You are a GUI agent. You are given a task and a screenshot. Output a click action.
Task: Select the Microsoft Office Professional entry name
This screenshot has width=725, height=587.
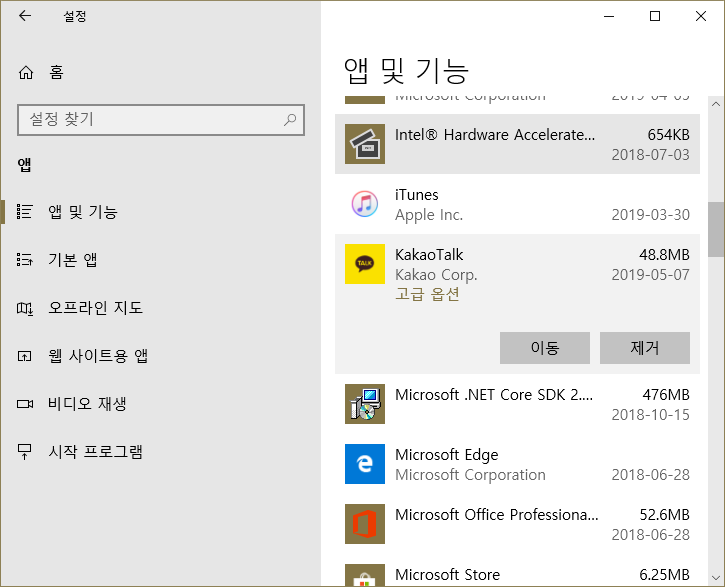[x=497, y=515]
